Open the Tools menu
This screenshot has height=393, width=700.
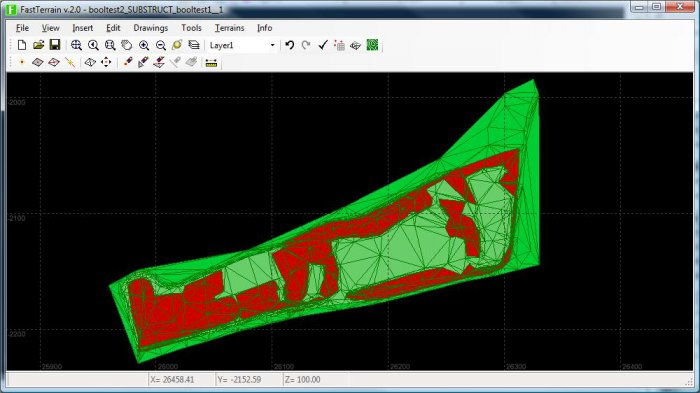pos(191,28)
